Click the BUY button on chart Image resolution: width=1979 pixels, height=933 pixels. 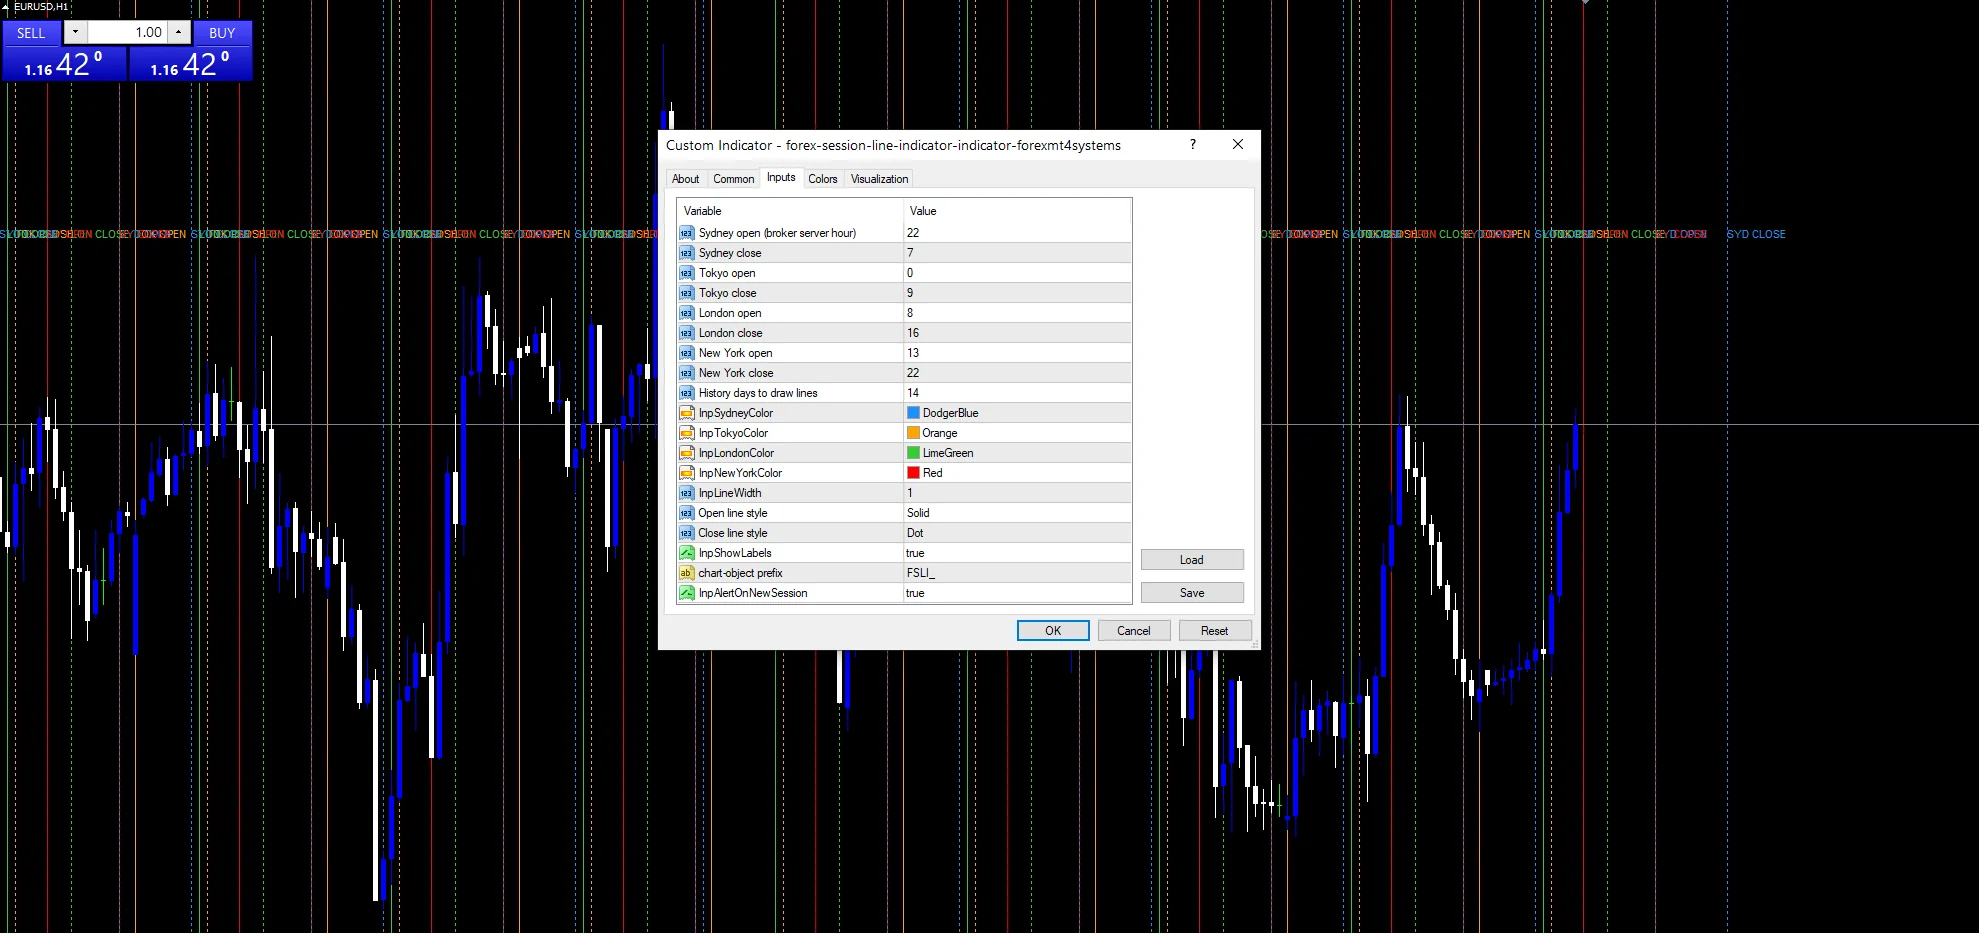(222, 33)
